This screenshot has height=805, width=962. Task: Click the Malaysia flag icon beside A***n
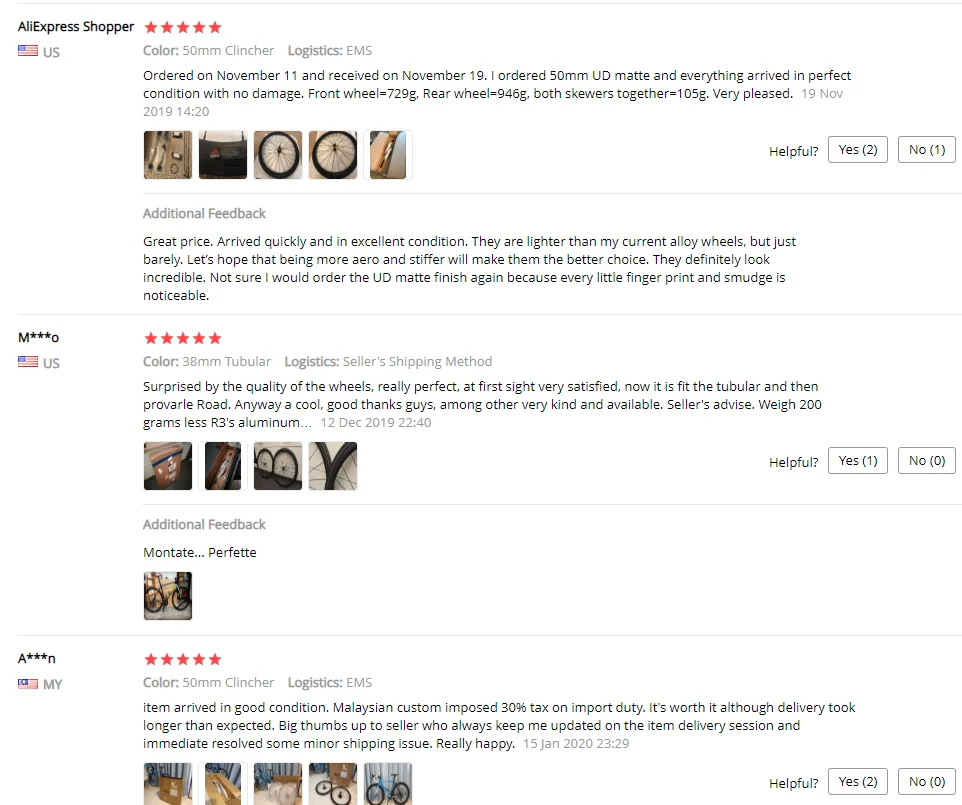(x=28, y=684)
